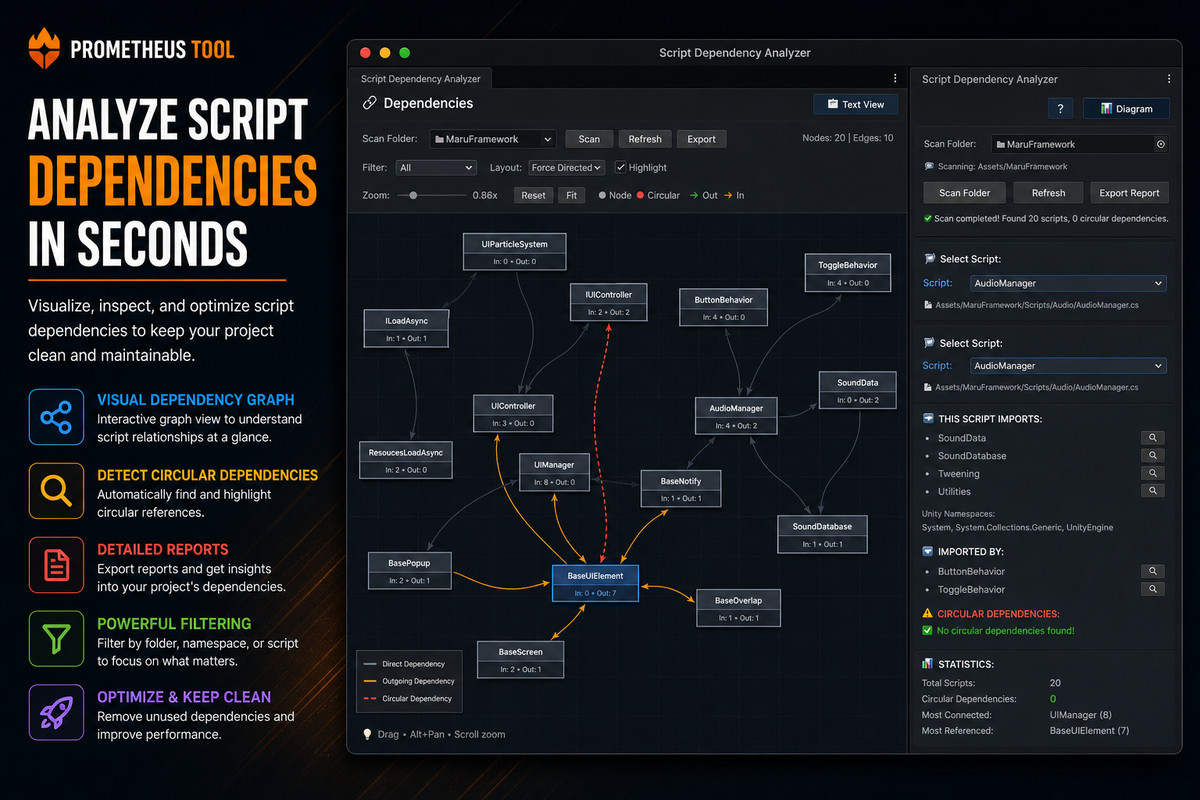1200x800 pixels.
Task: Reset the zoom level
Action: [533, 195]
